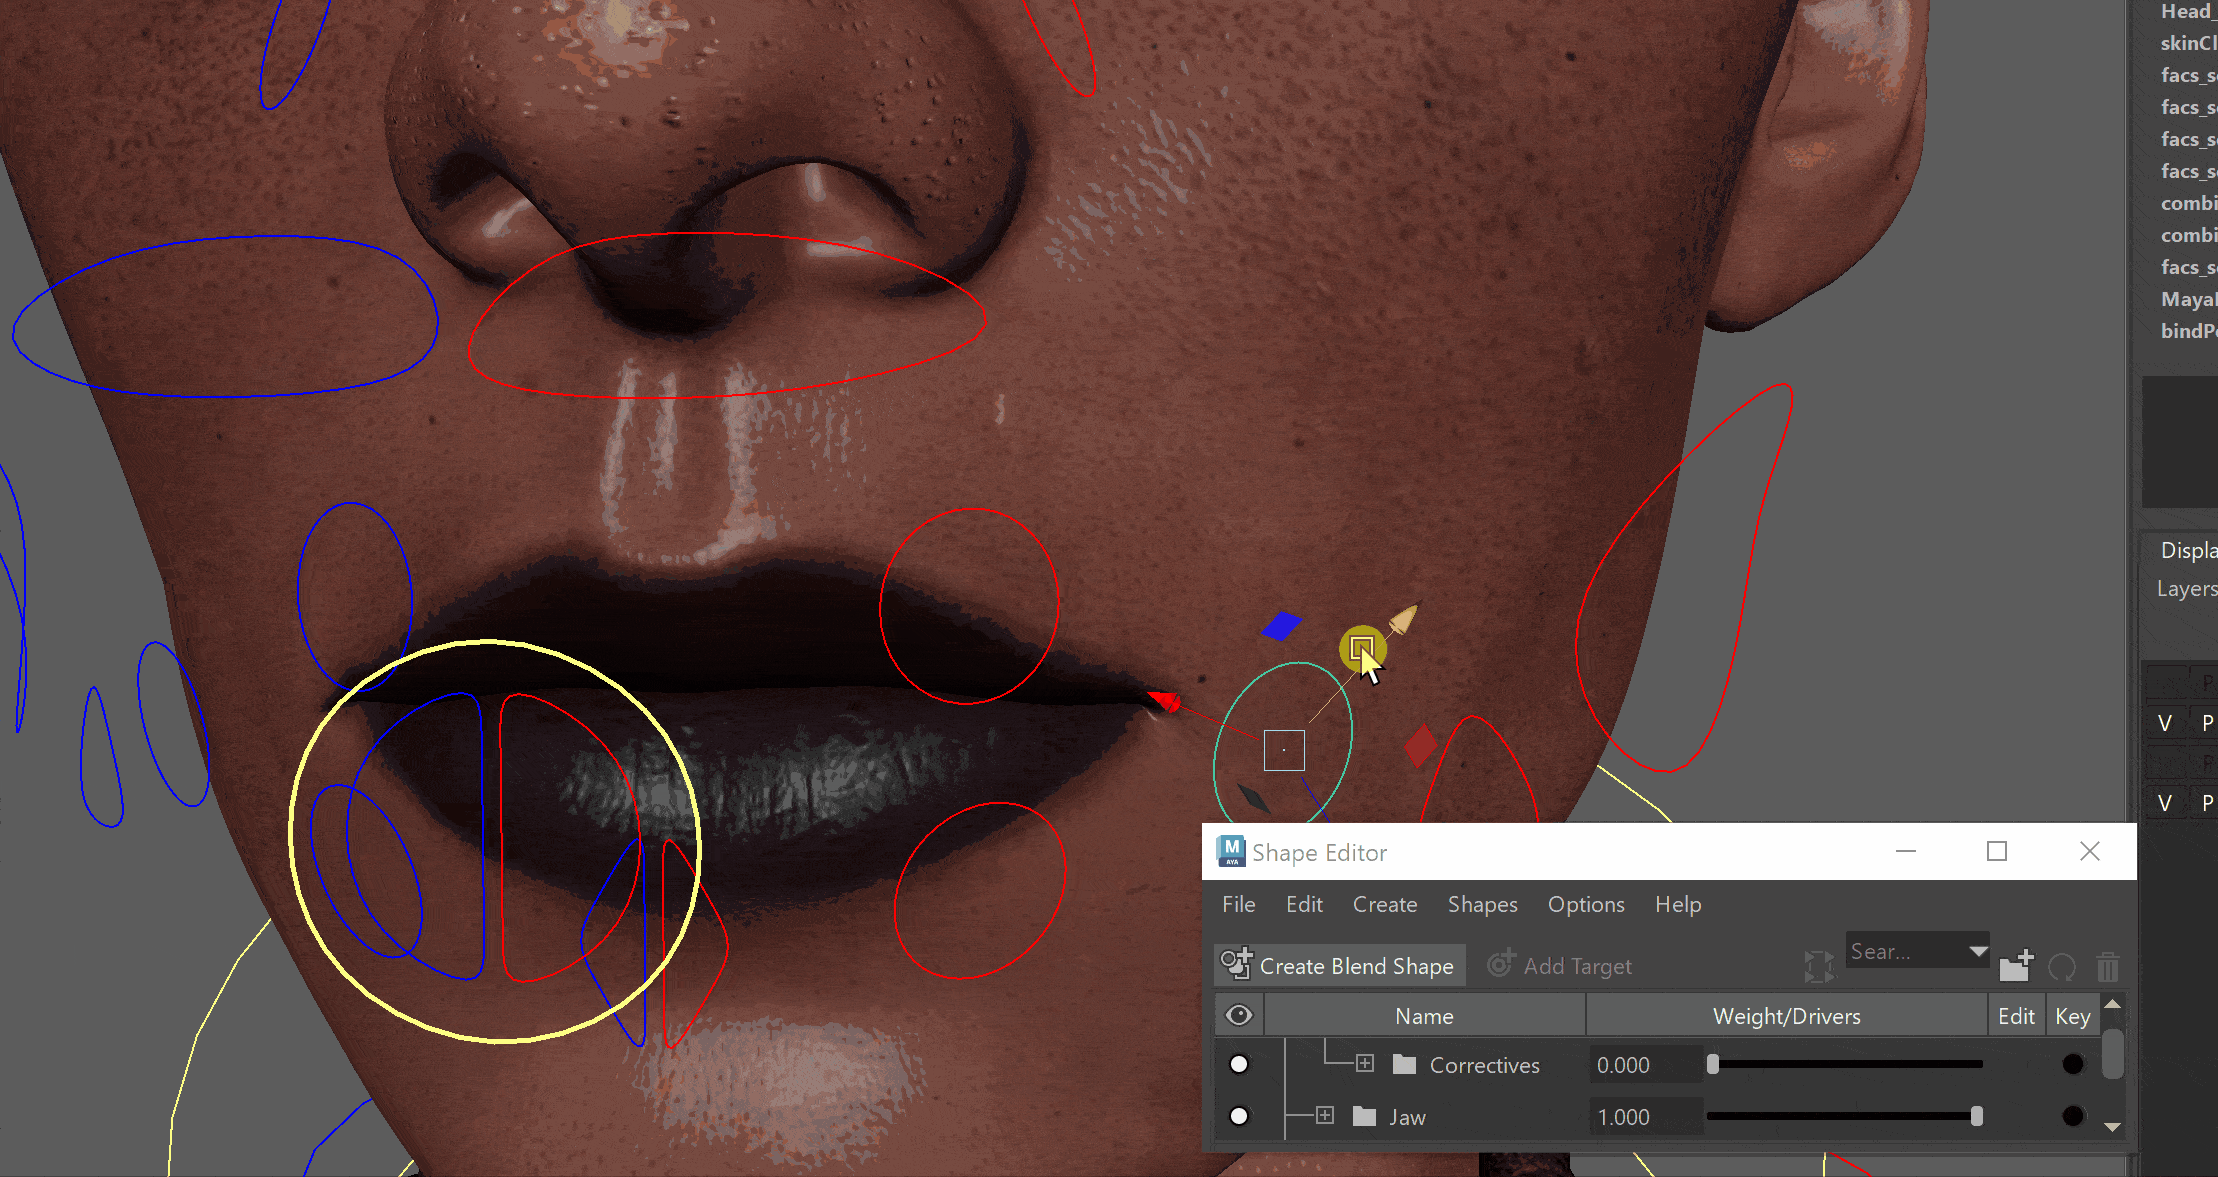Screen dimensions: 2218x1177
Task: Expand the Correctives group tree node
Action: pos(1365,1064)
